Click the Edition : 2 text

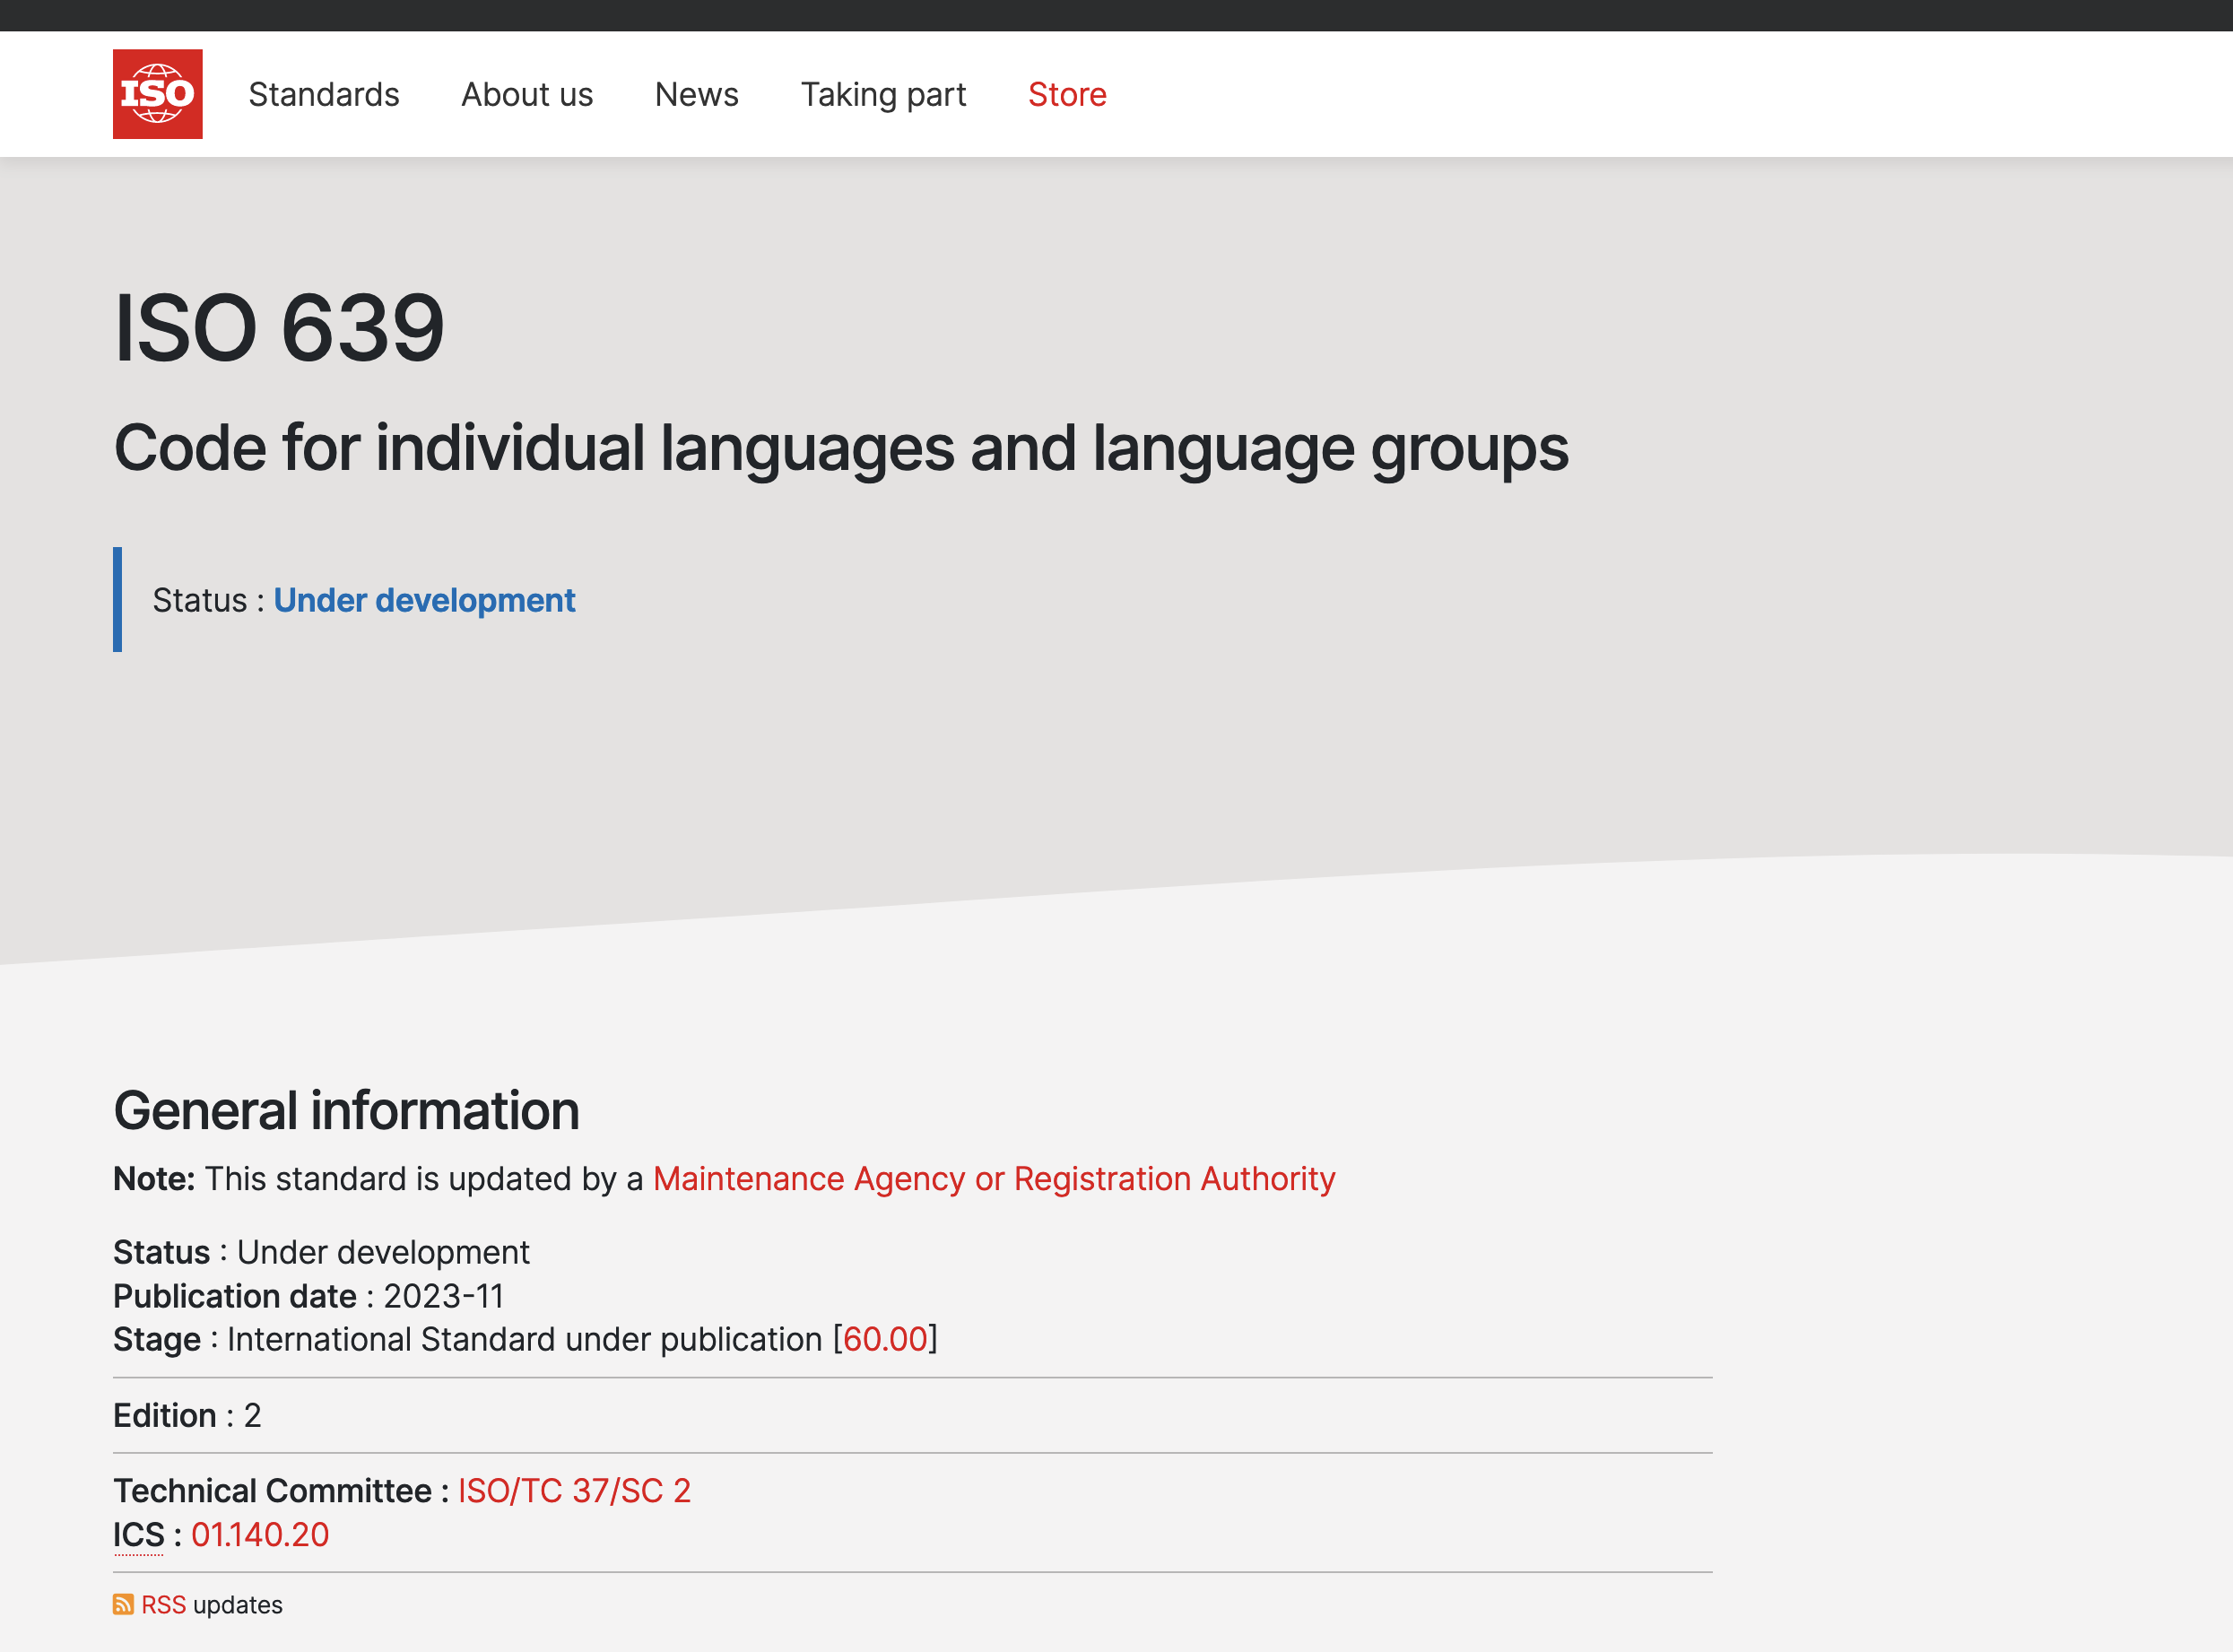coord(187,1416)
